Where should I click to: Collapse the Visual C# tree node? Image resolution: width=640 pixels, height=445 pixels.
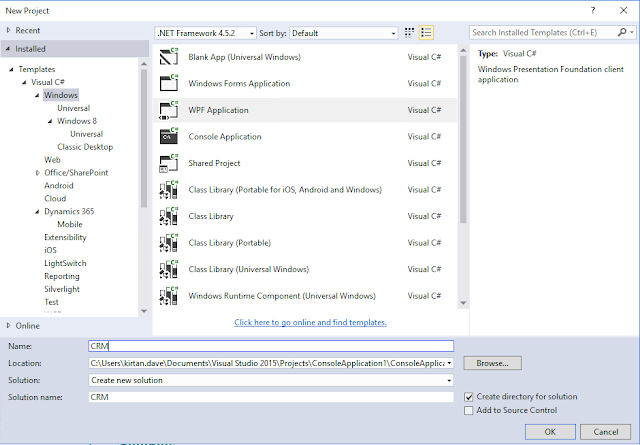[24, 82]
